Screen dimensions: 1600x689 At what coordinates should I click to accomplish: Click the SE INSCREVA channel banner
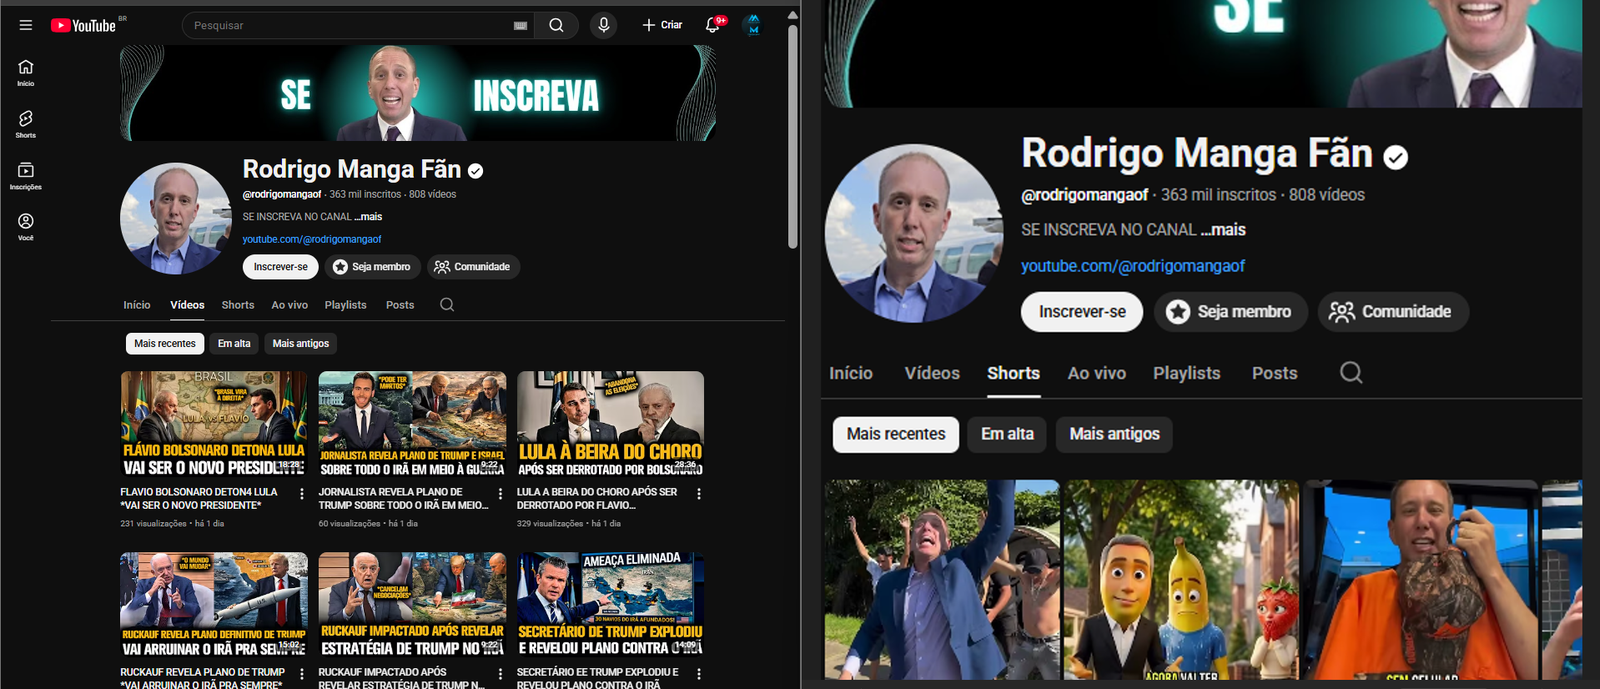point(418,93)
